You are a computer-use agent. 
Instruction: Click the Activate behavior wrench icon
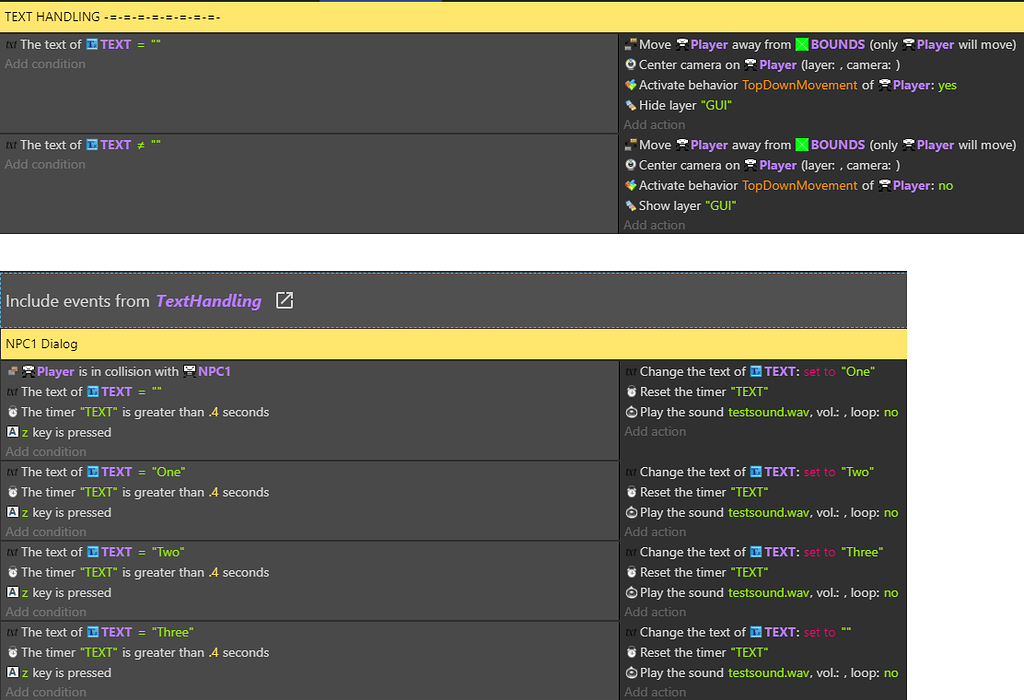630,85
